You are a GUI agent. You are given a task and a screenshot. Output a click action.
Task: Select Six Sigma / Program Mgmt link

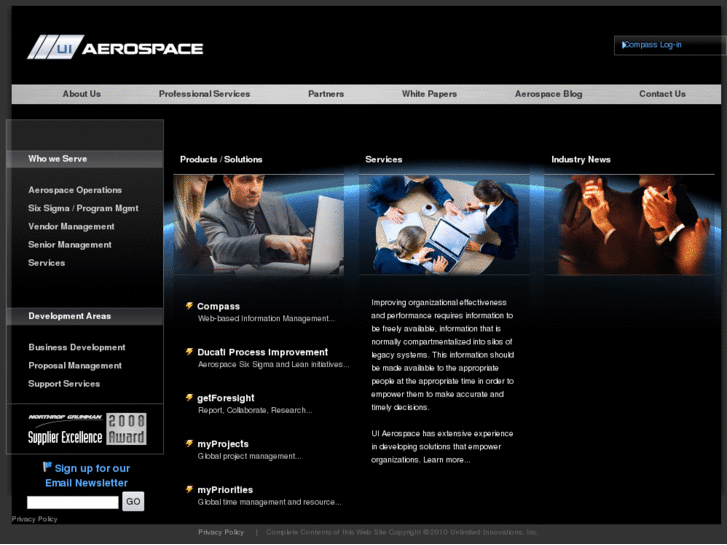(83, 208)
